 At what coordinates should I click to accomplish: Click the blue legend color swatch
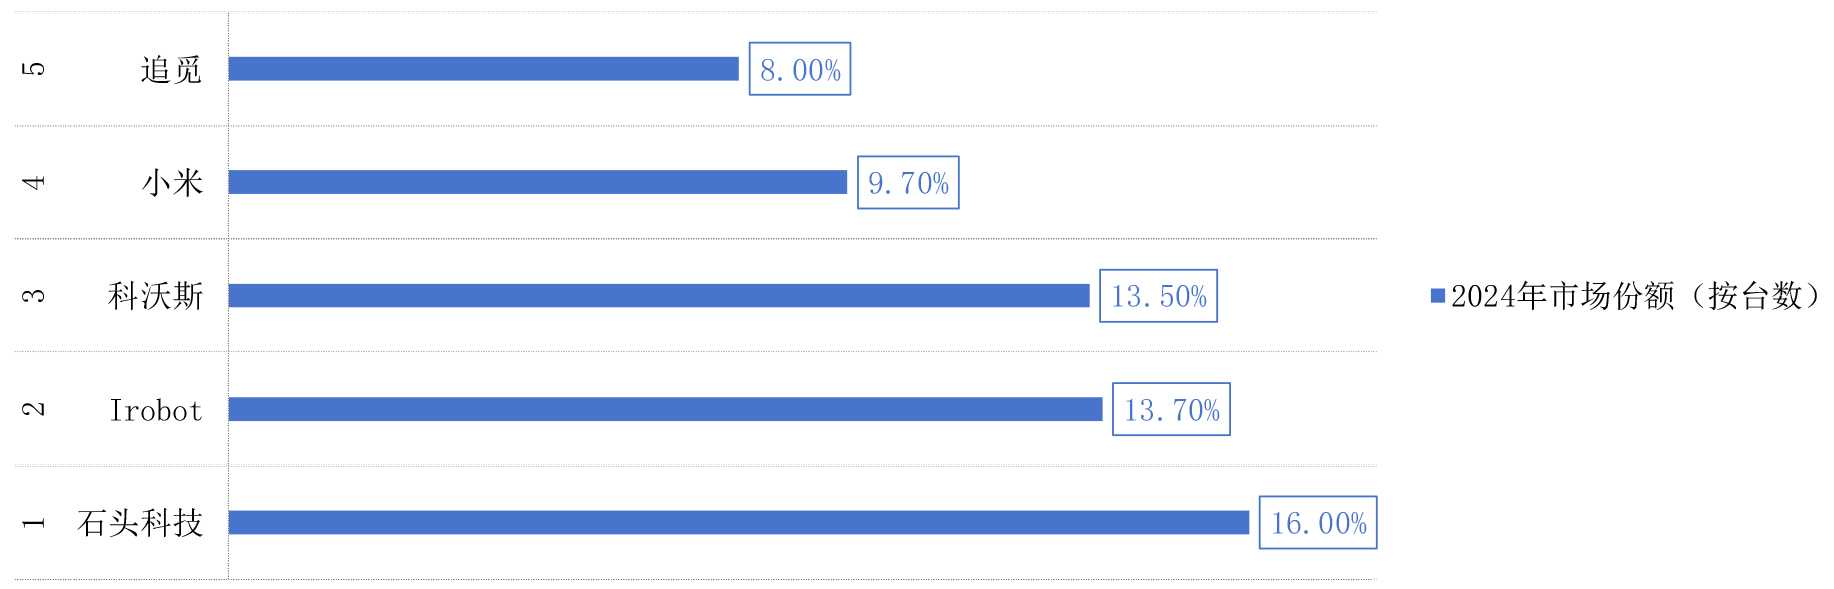pos(1438,296)
